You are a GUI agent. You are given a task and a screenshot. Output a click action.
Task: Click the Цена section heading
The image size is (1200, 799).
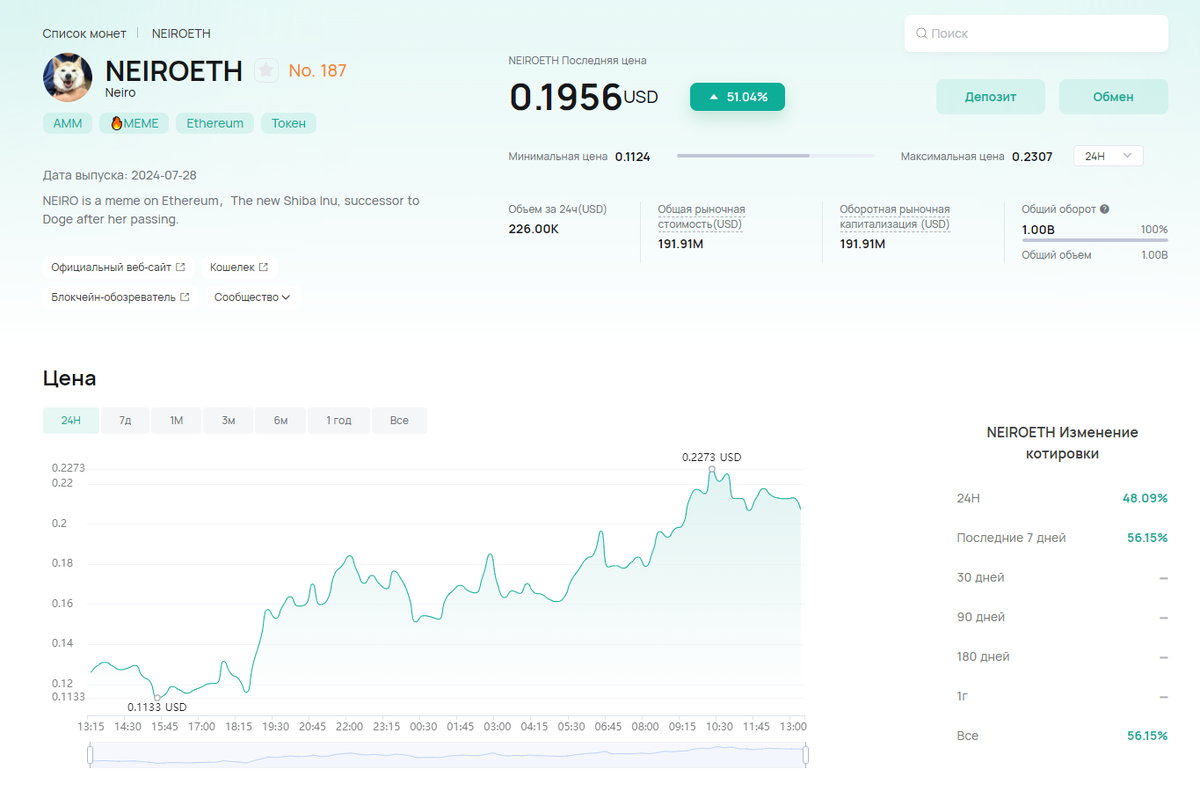69,378
